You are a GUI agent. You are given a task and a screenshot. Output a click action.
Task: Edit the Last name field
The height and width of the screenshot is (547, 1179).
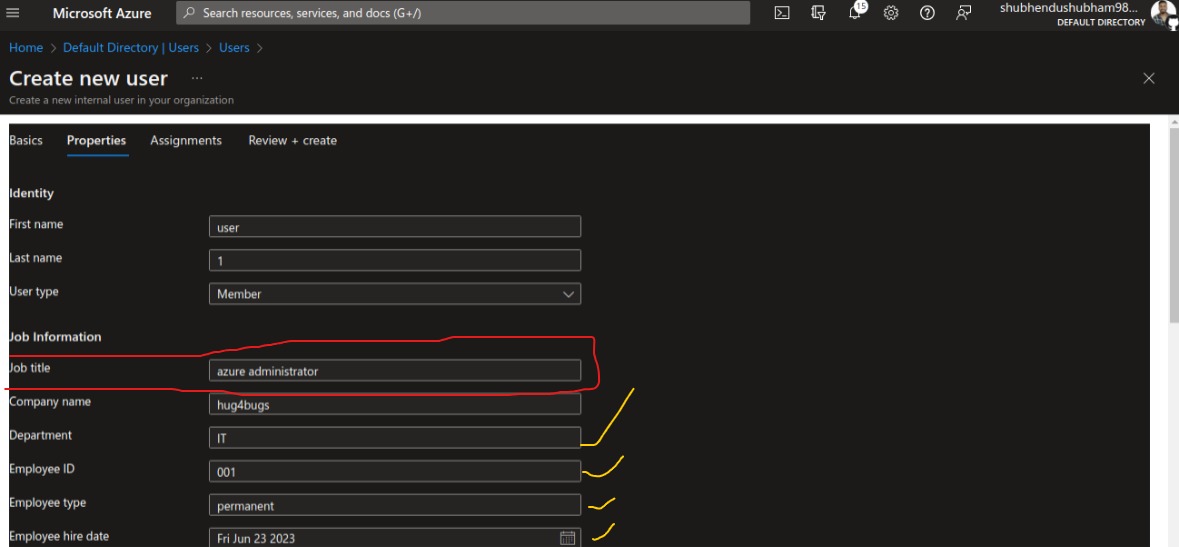pos(395,260)
